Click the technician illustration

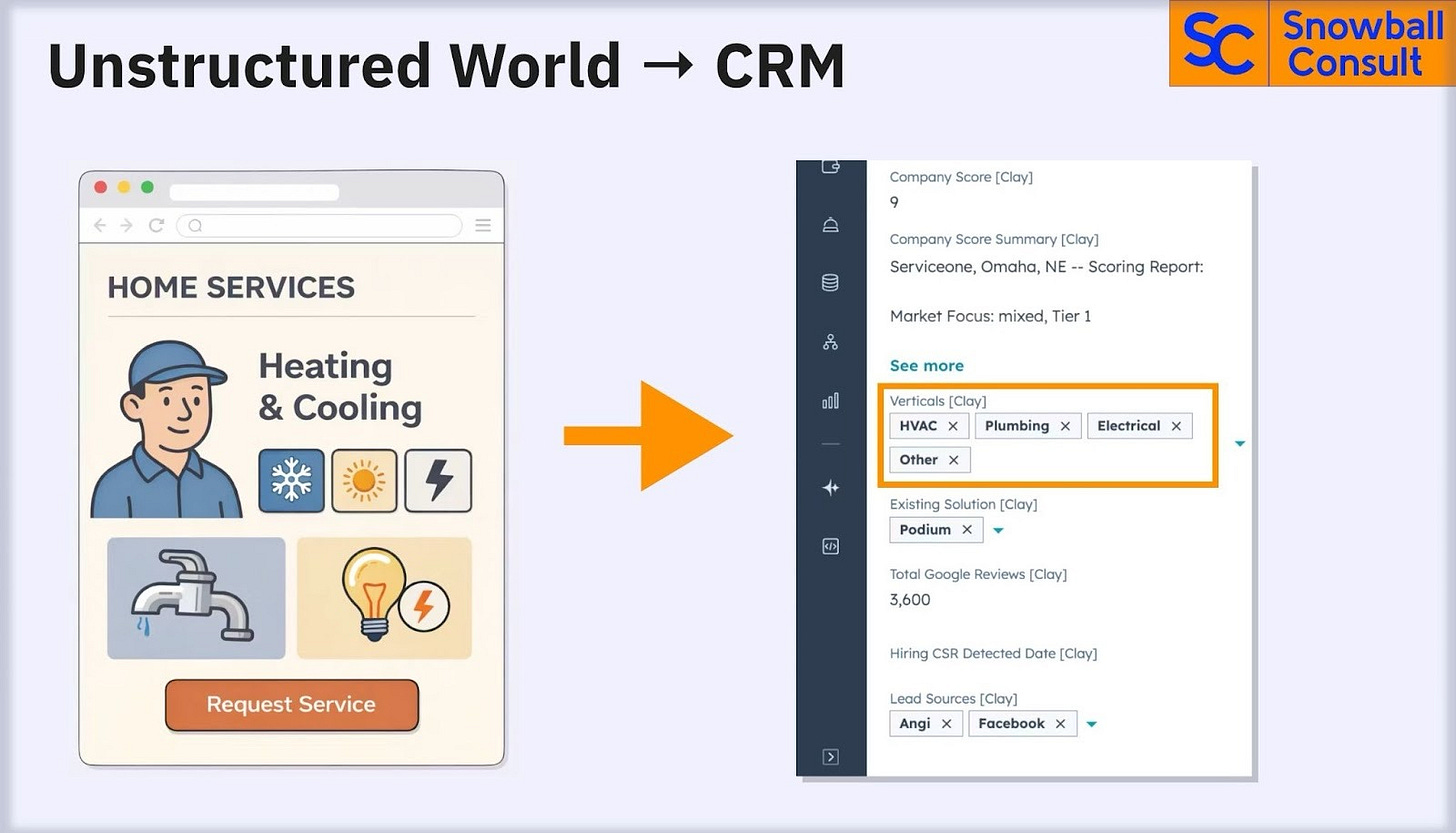coord(166,430)
